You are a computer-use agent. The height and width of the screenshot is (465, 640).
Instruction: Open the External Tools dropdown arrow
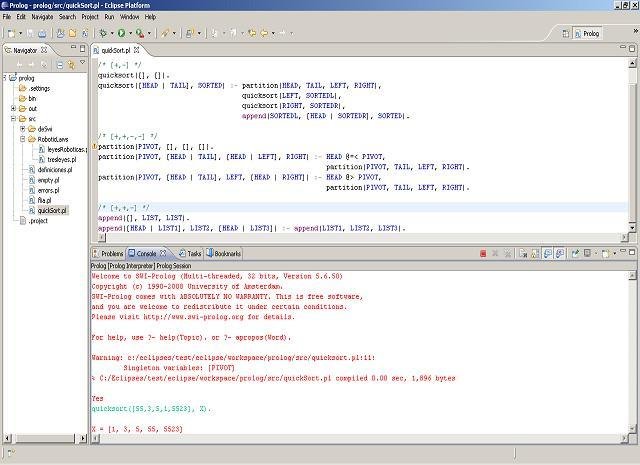click(149, 33)
